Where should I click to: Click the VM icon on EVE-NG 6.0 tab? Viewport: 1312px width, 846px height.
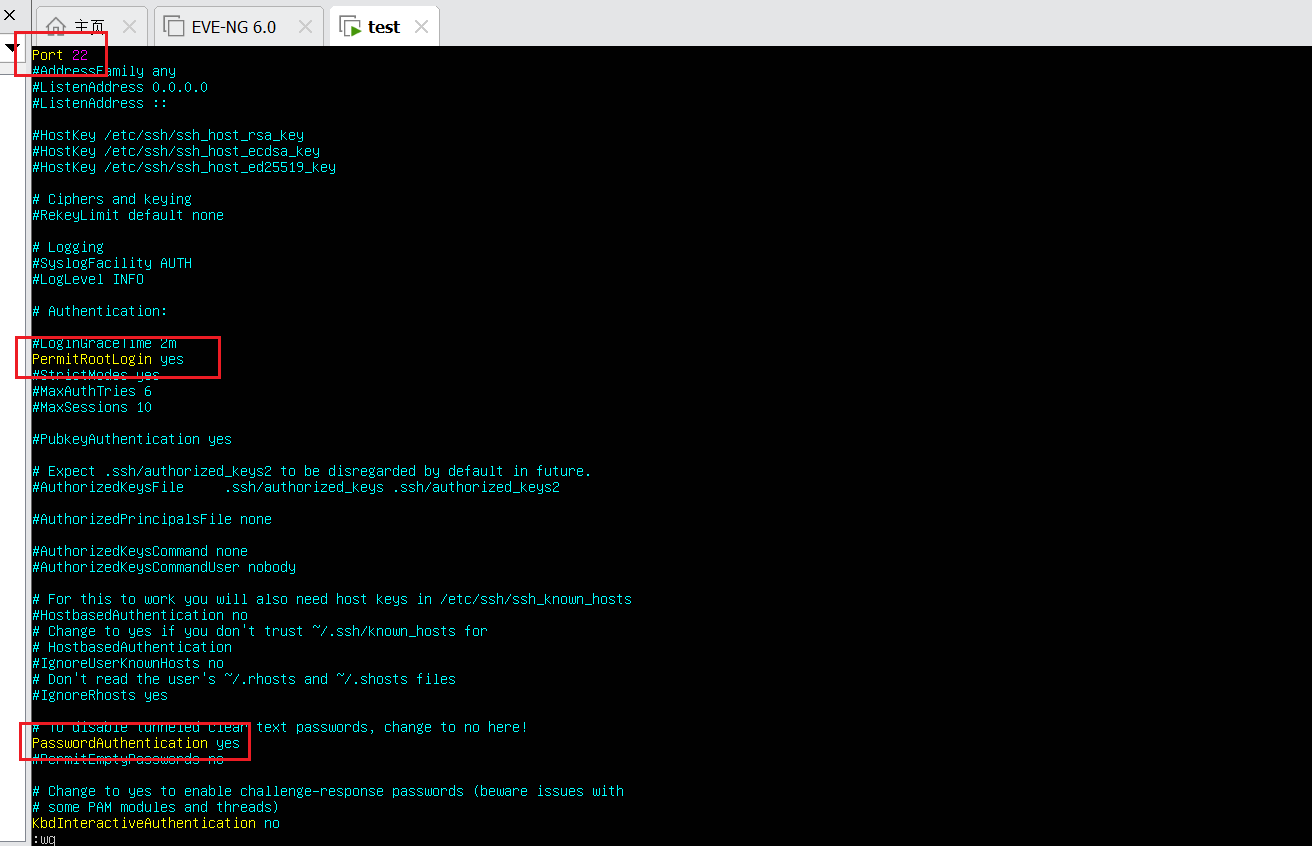point(173,27)
